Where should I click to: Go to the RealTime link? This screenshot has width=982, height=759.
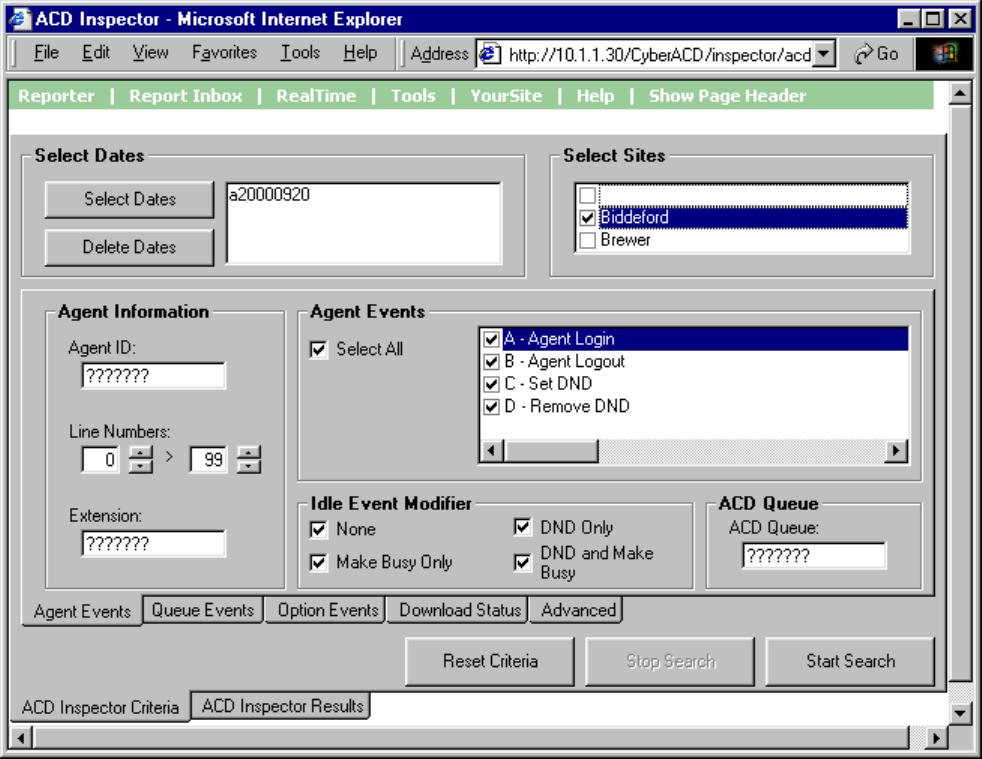click(x=316, y=96)
